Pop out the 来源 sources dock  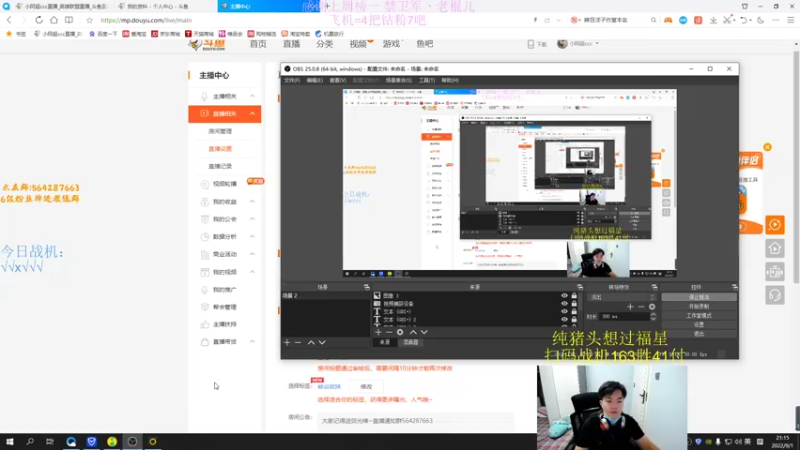click(x=580, y=287)
